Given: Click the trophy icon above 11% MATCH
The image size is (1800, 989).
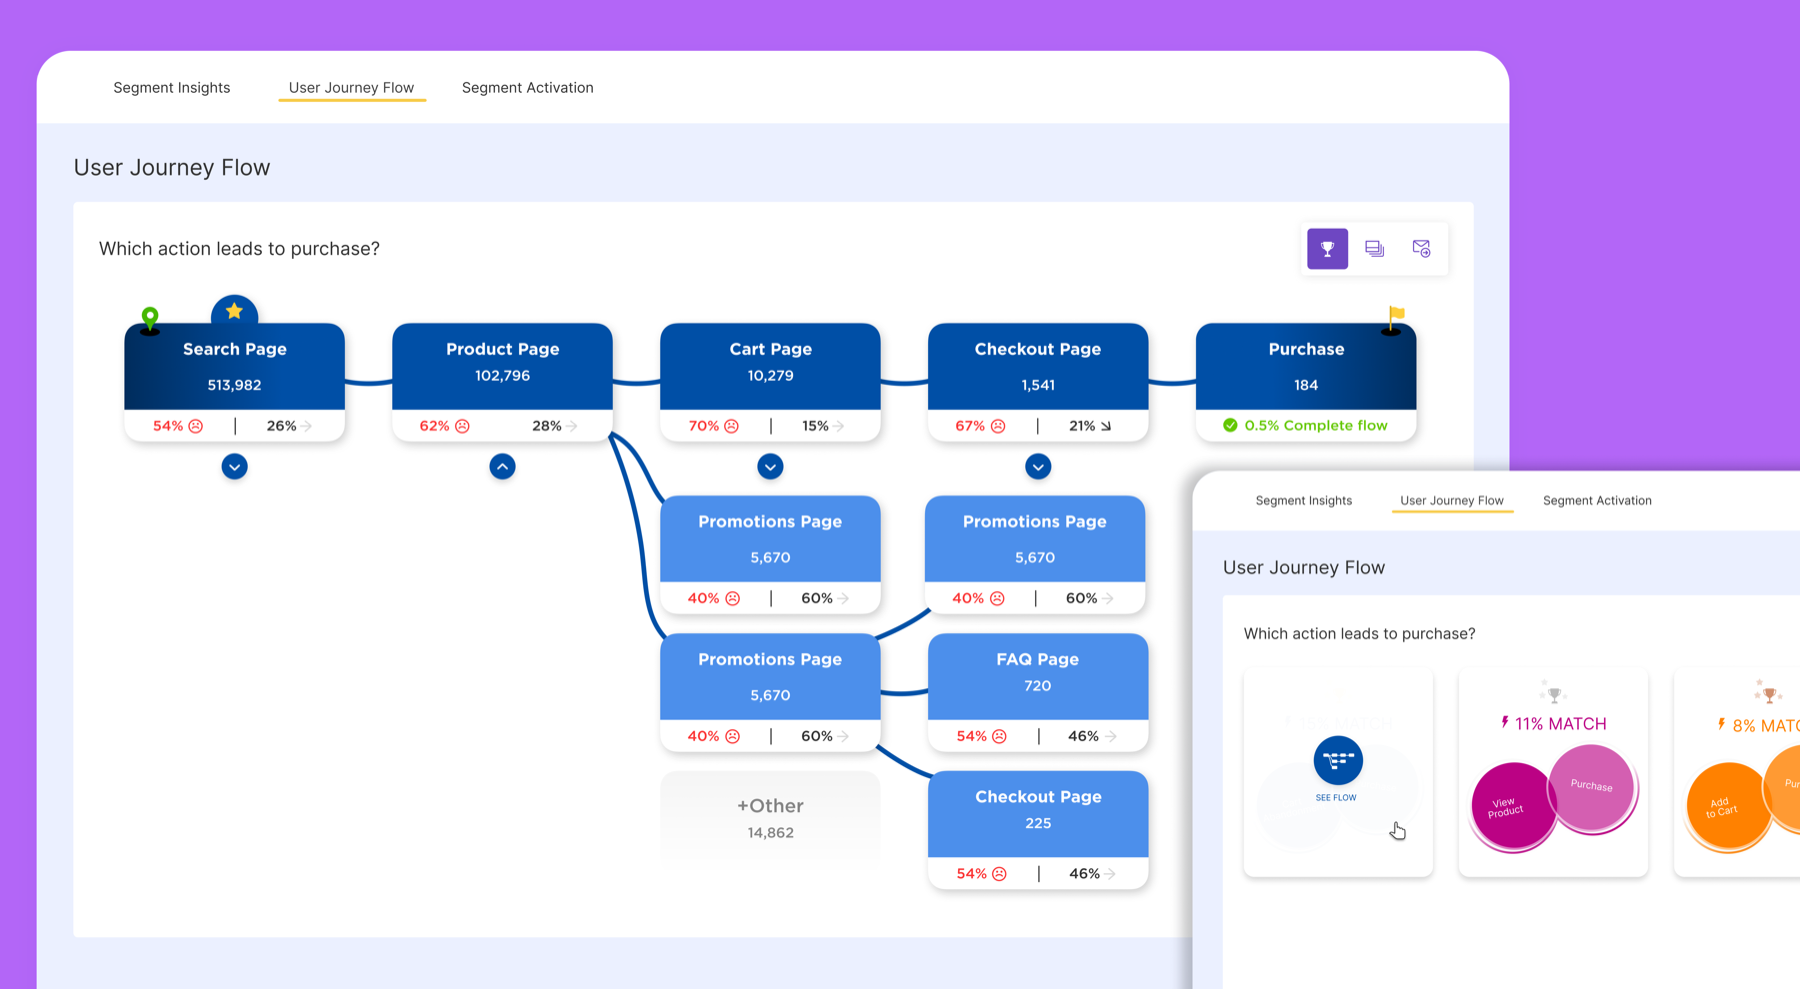Looking at the screenshot, I should pos(1553,693).
